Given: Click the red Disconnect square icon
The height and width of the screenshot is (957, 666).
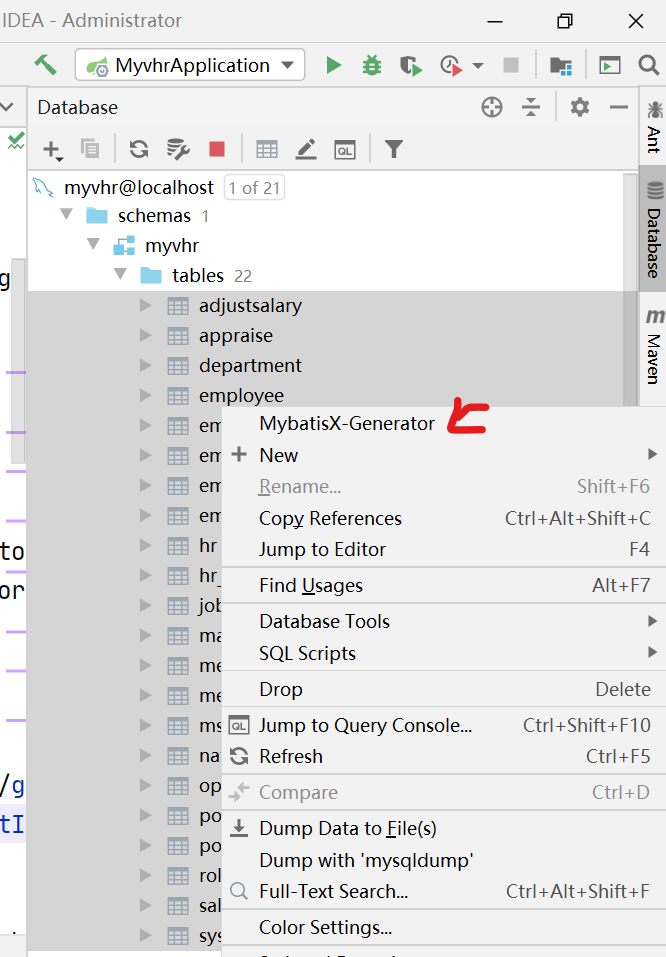Looking at the screenshot, I should (217, 149).
